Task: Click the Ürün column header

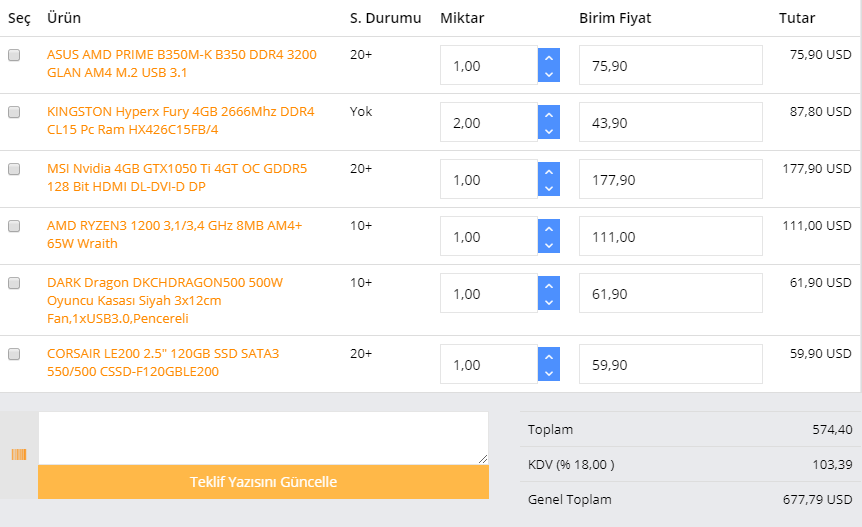Action: point(64,18)
